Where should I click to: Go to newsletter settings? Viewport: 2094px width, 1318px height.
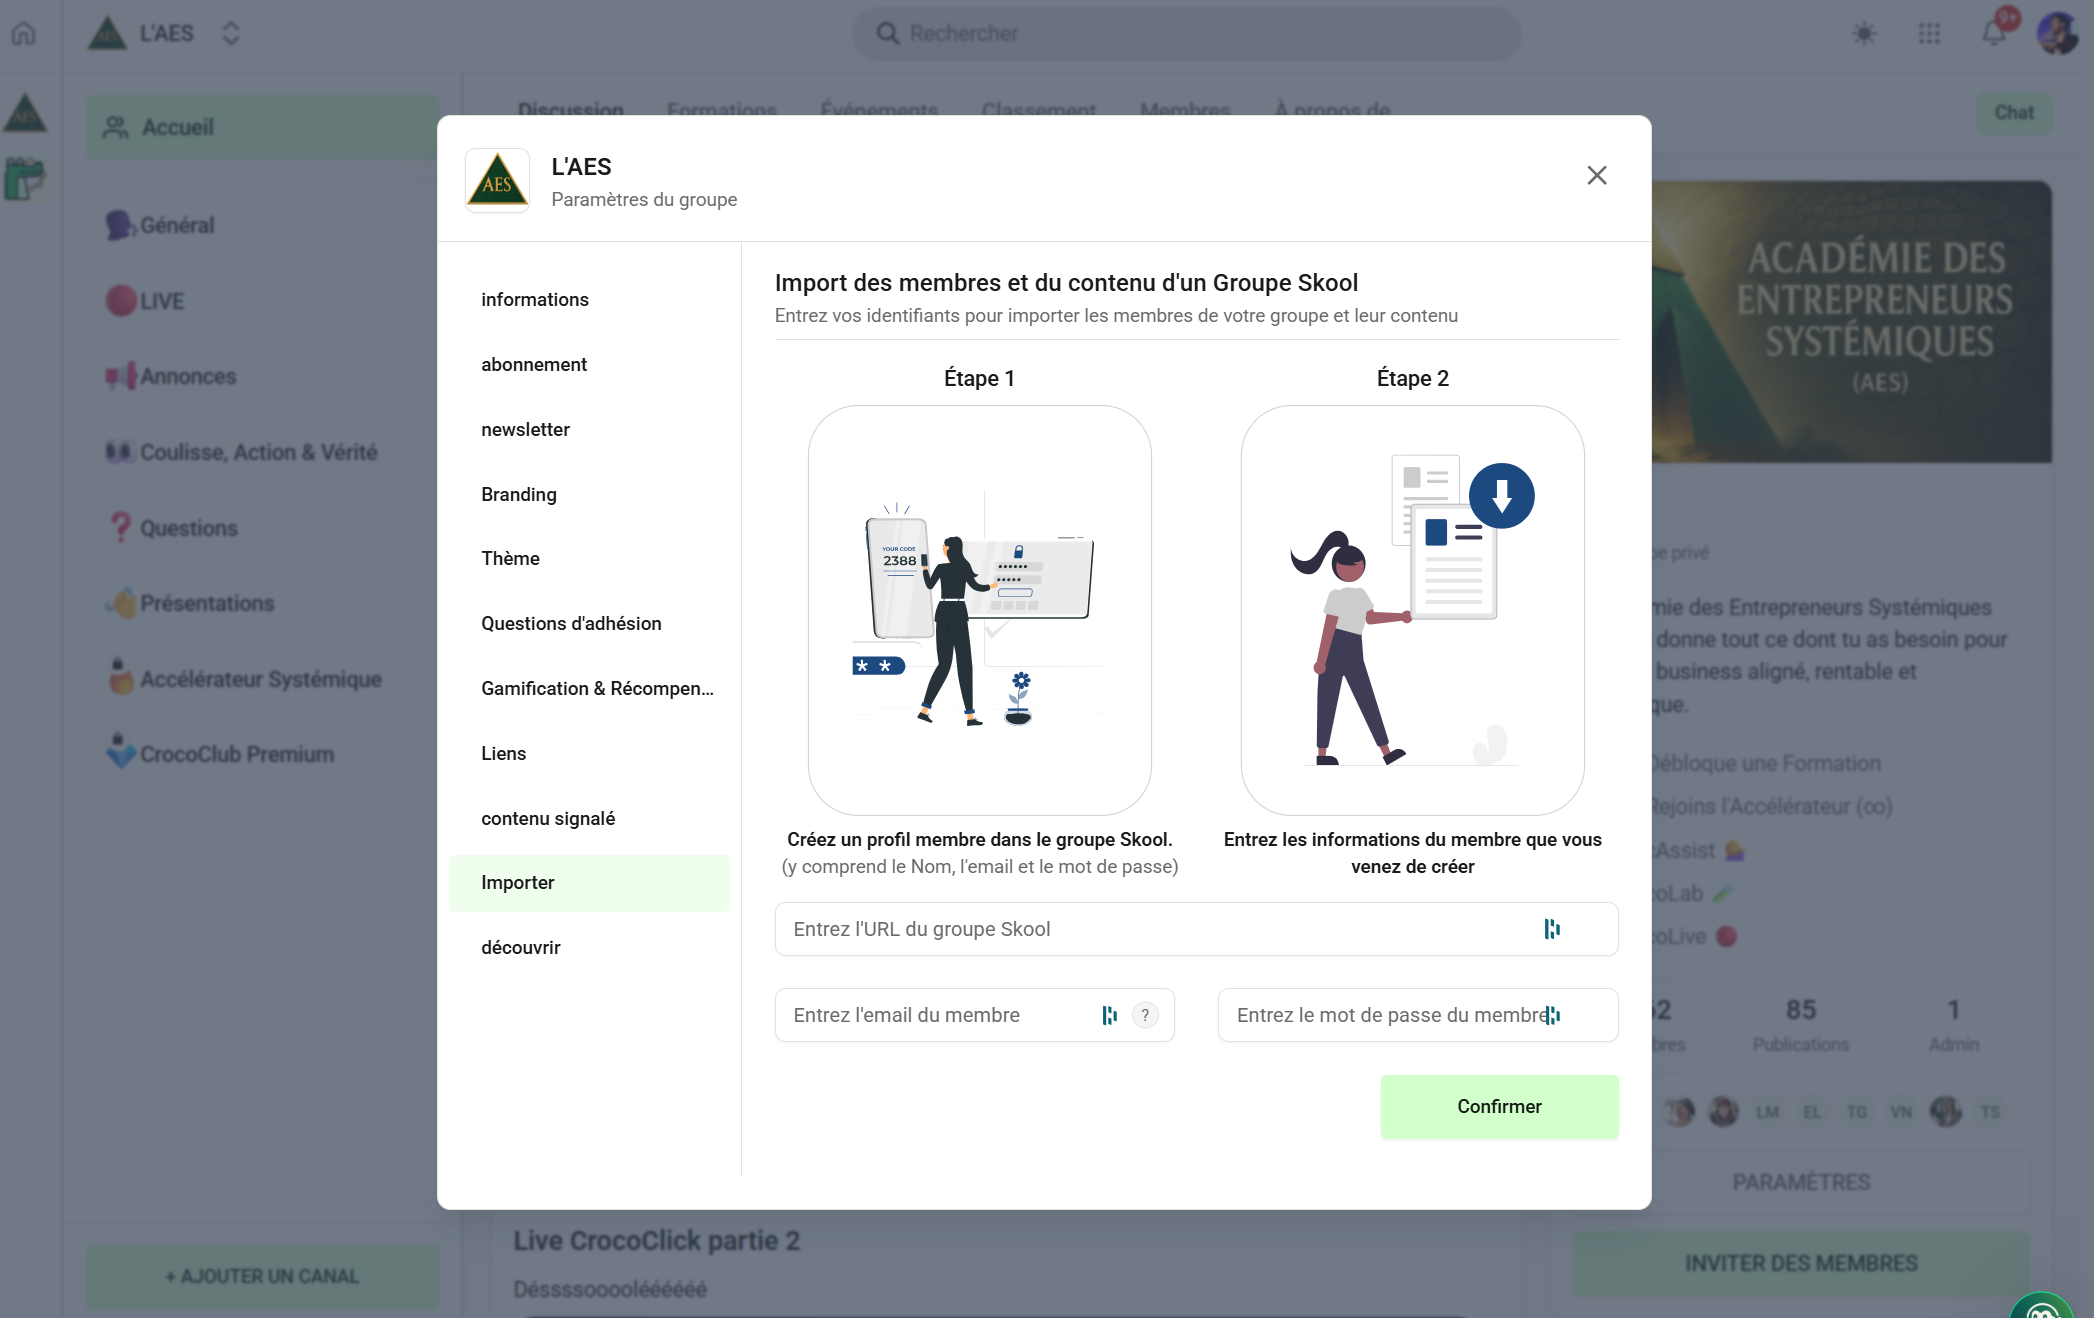point(589,430)
